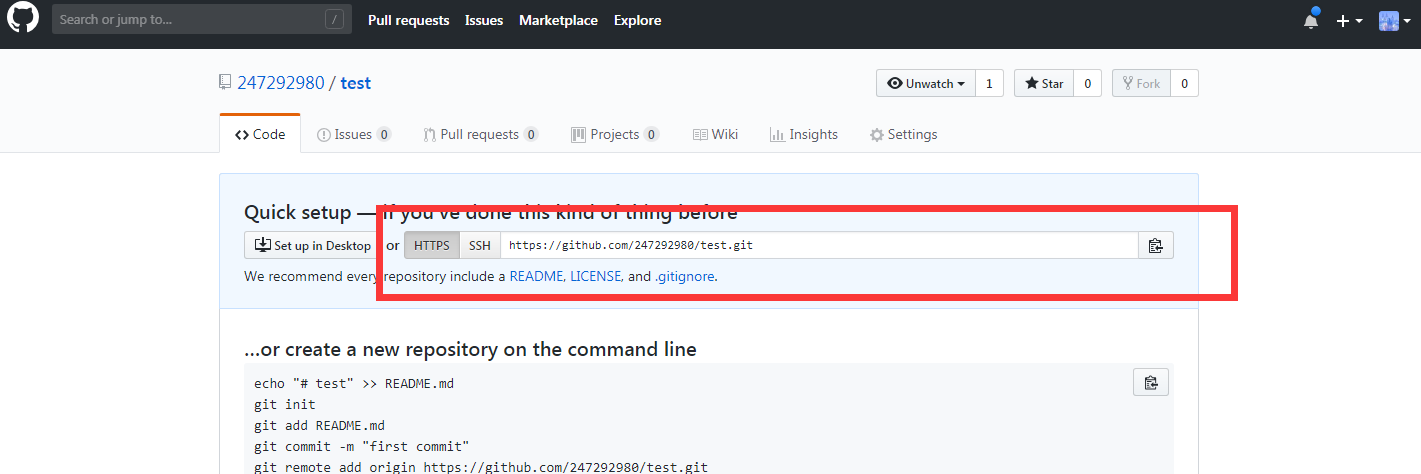Select the SSH protocol toggle

pyautogui.click(x=480, y=245)
